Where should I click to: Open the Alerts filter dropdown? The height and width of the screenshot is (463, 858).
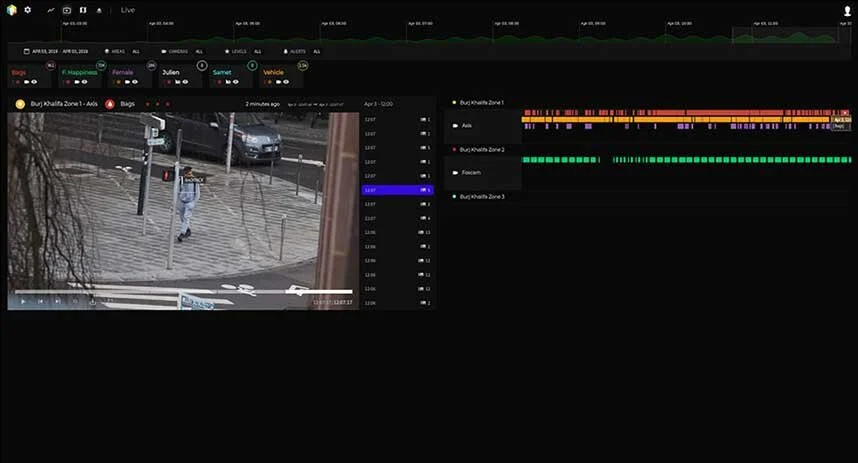[x=302, y=51]
